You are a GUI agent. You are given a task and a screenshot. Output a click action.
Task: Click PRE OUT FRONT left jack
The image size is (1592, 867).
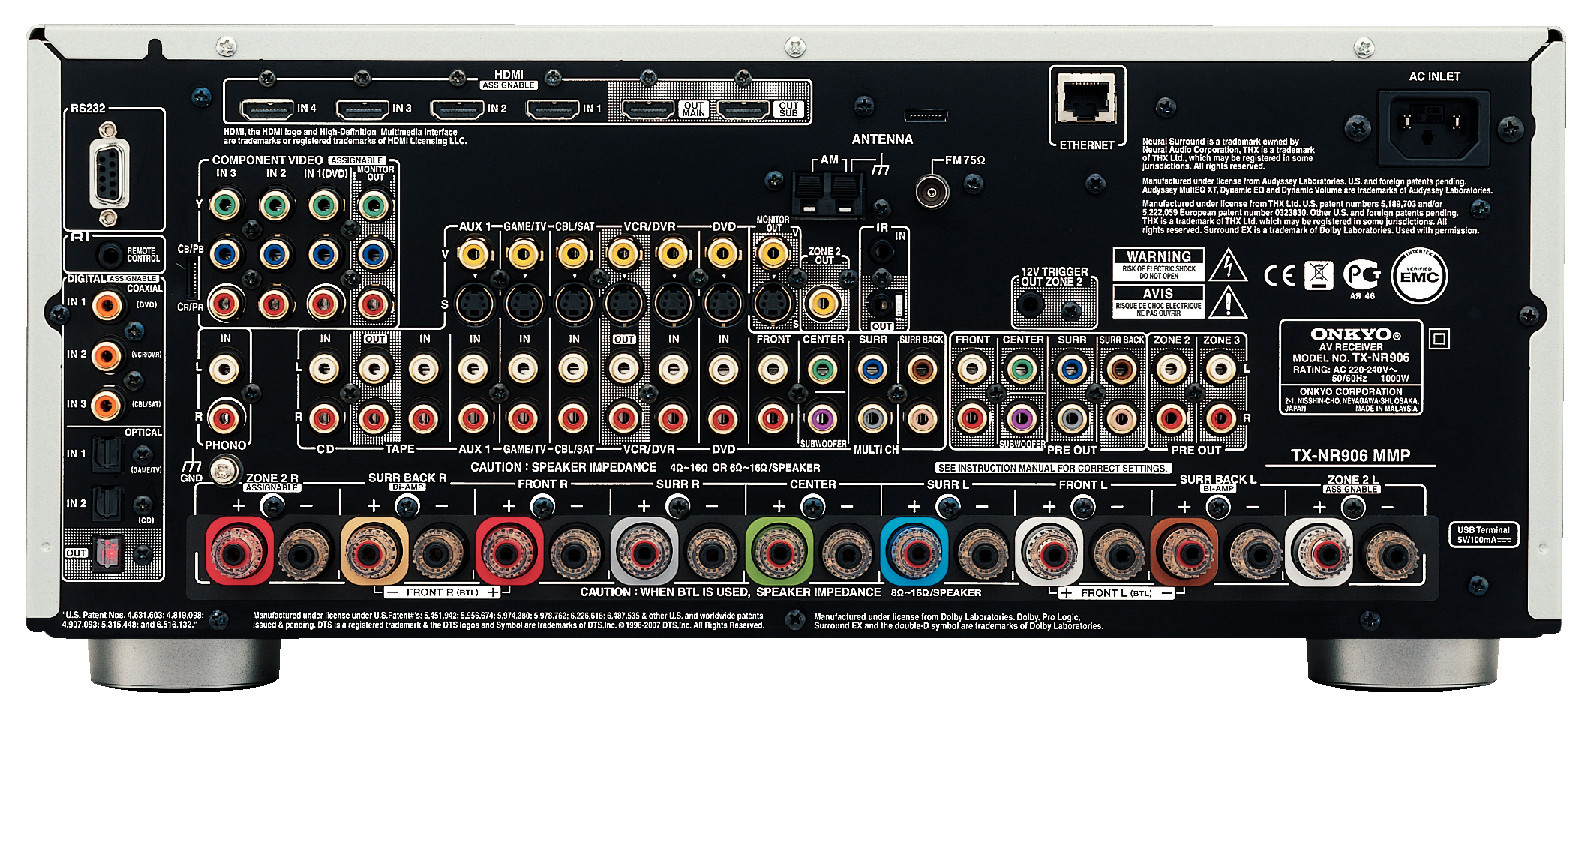click(972, 371)
